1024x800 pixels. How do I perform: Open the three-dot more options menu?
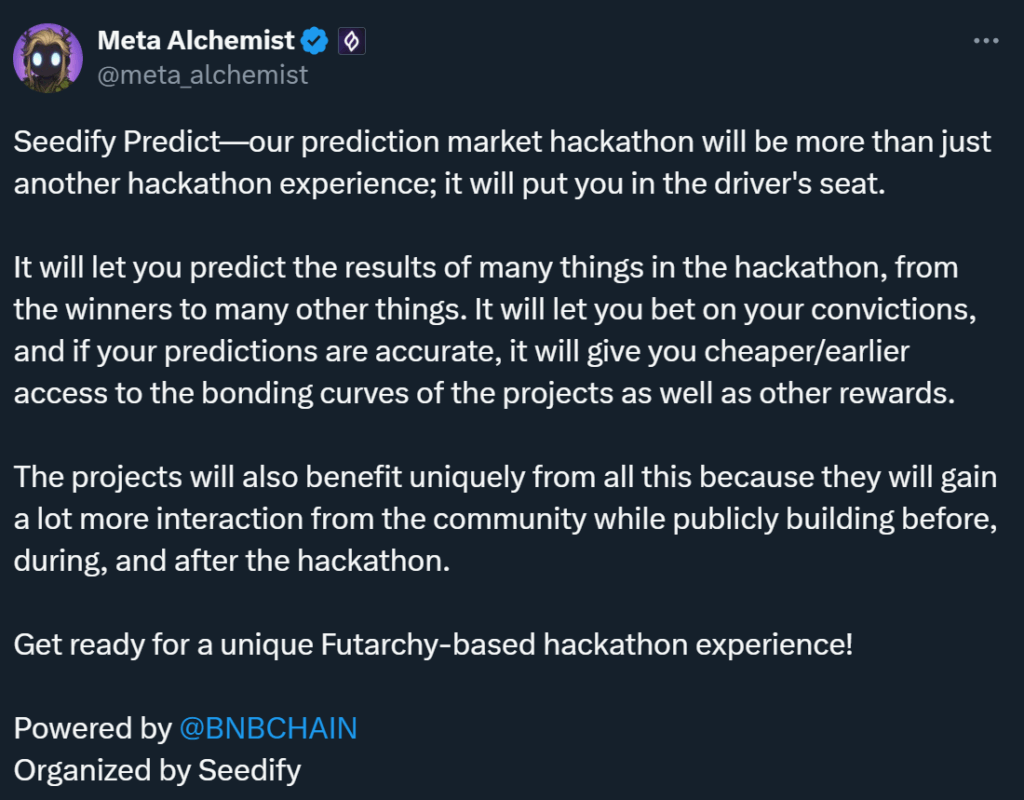[x=985, y=41]
